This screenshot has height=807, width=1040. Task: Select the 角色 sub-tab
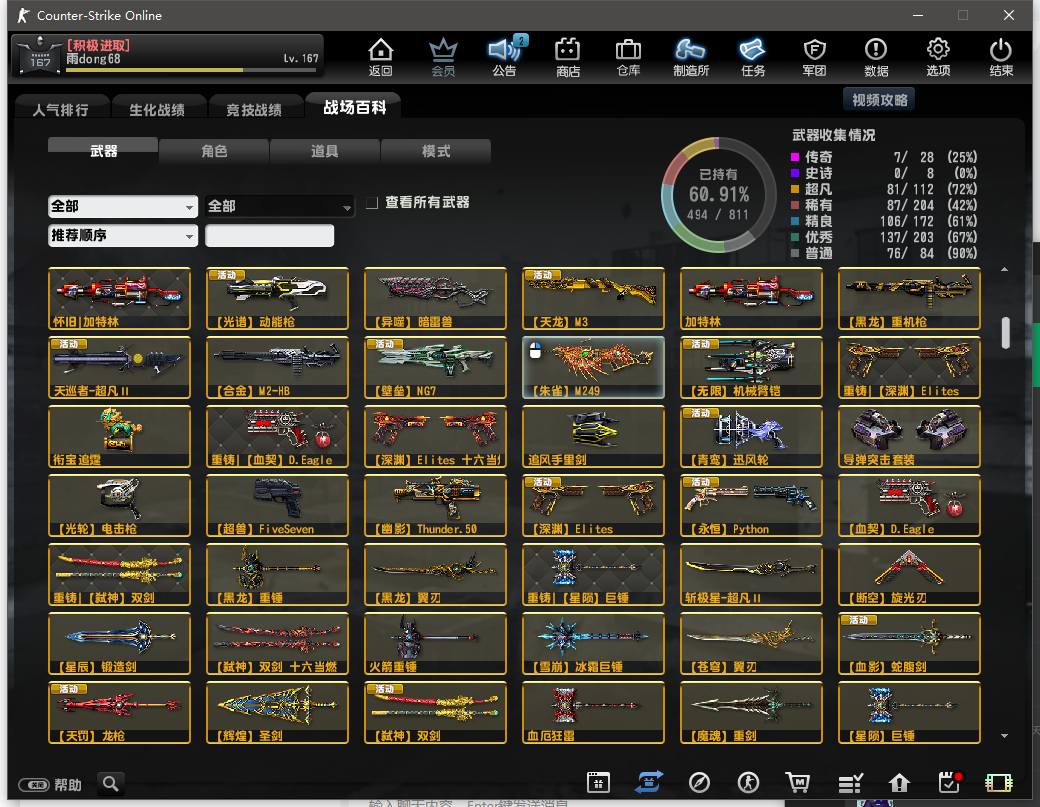(x=214, y=151)
